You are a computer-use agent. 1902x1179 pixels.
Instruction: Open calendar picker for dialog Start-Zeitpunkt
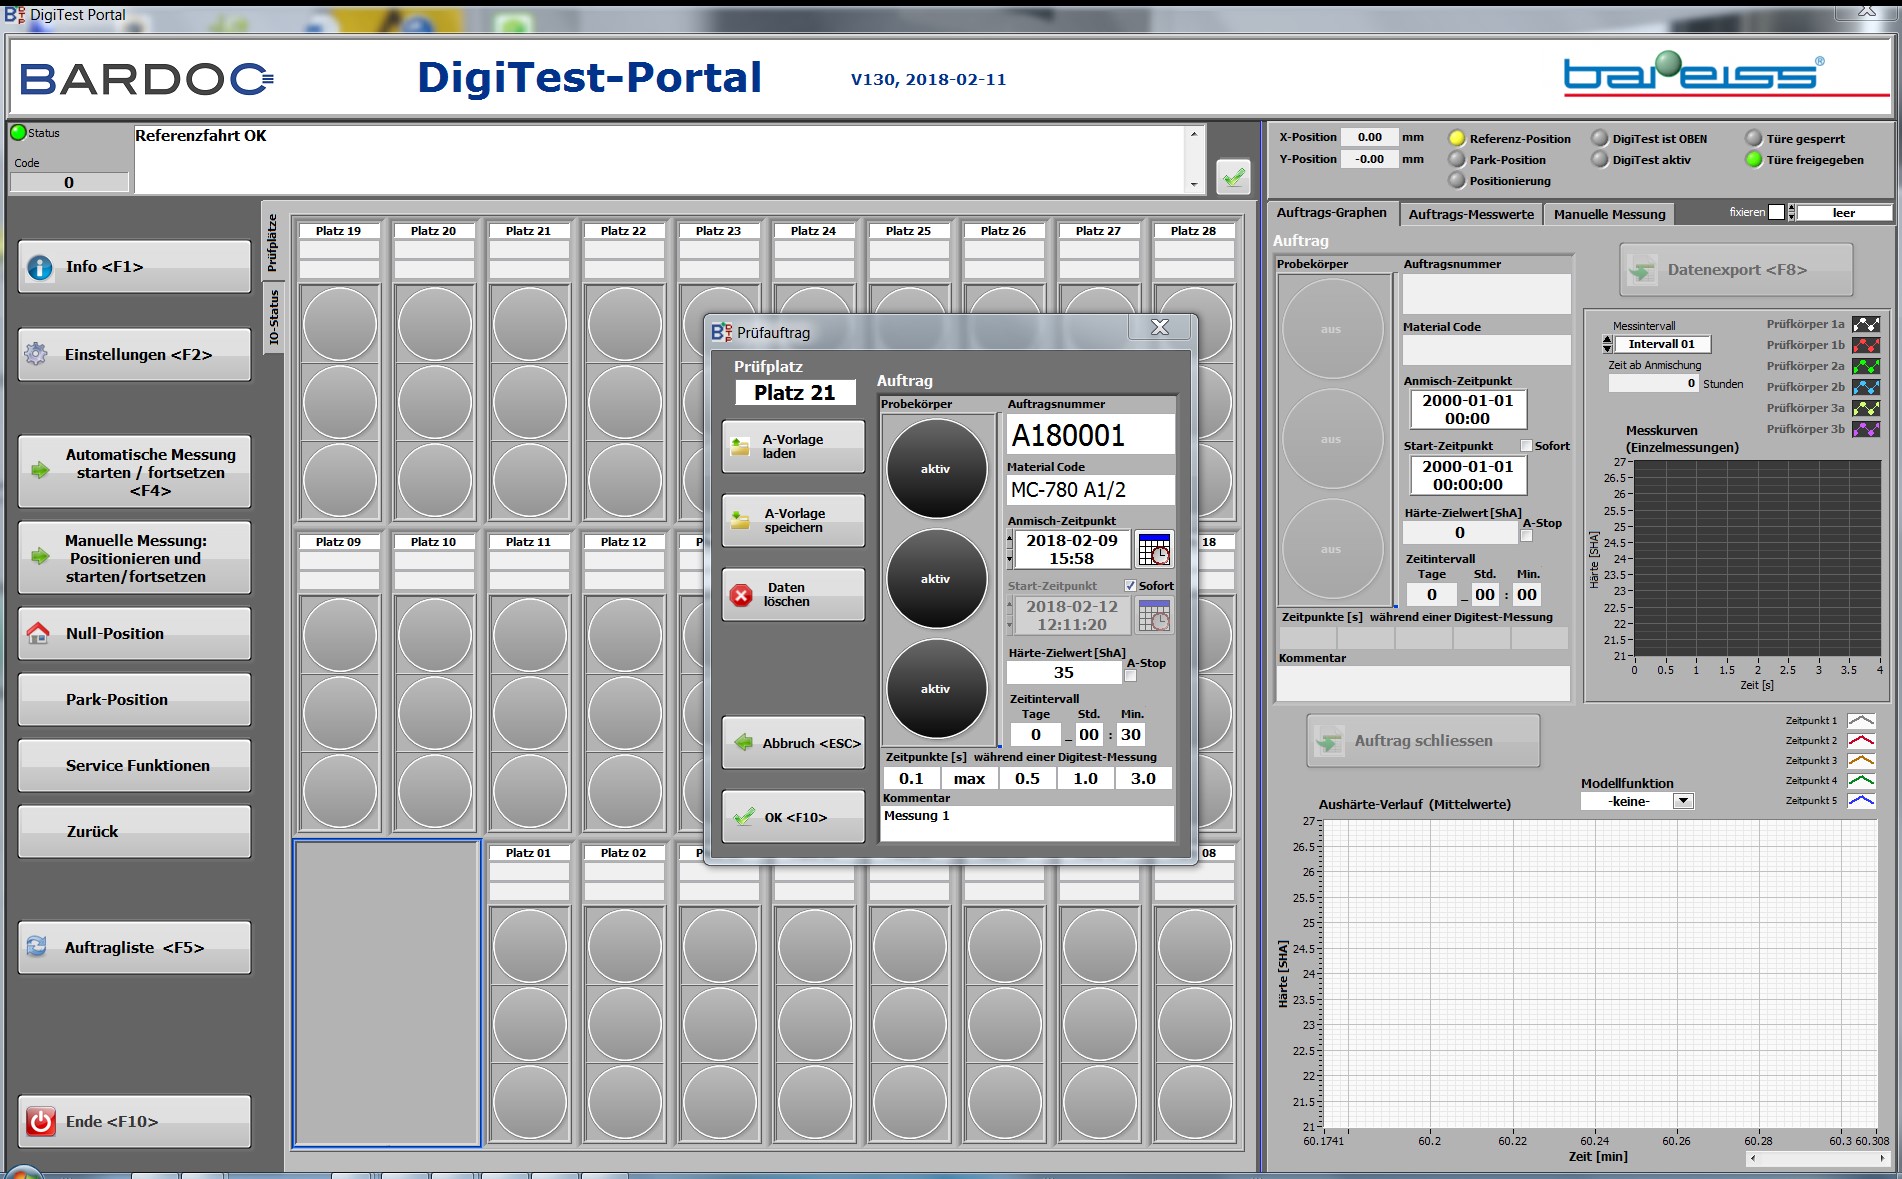[1154, 615]
